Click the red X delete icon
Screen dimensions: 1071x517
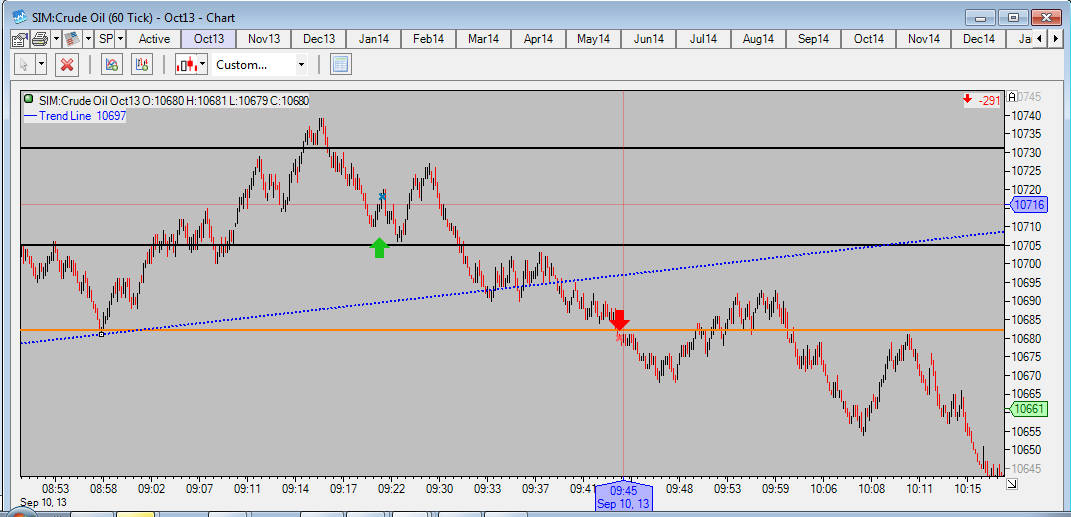point(67,66)
